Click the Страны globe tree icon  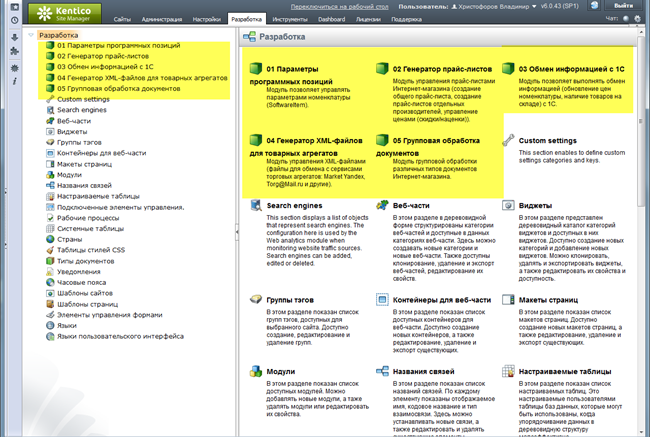pyautogui.click(x=50, y=239)
